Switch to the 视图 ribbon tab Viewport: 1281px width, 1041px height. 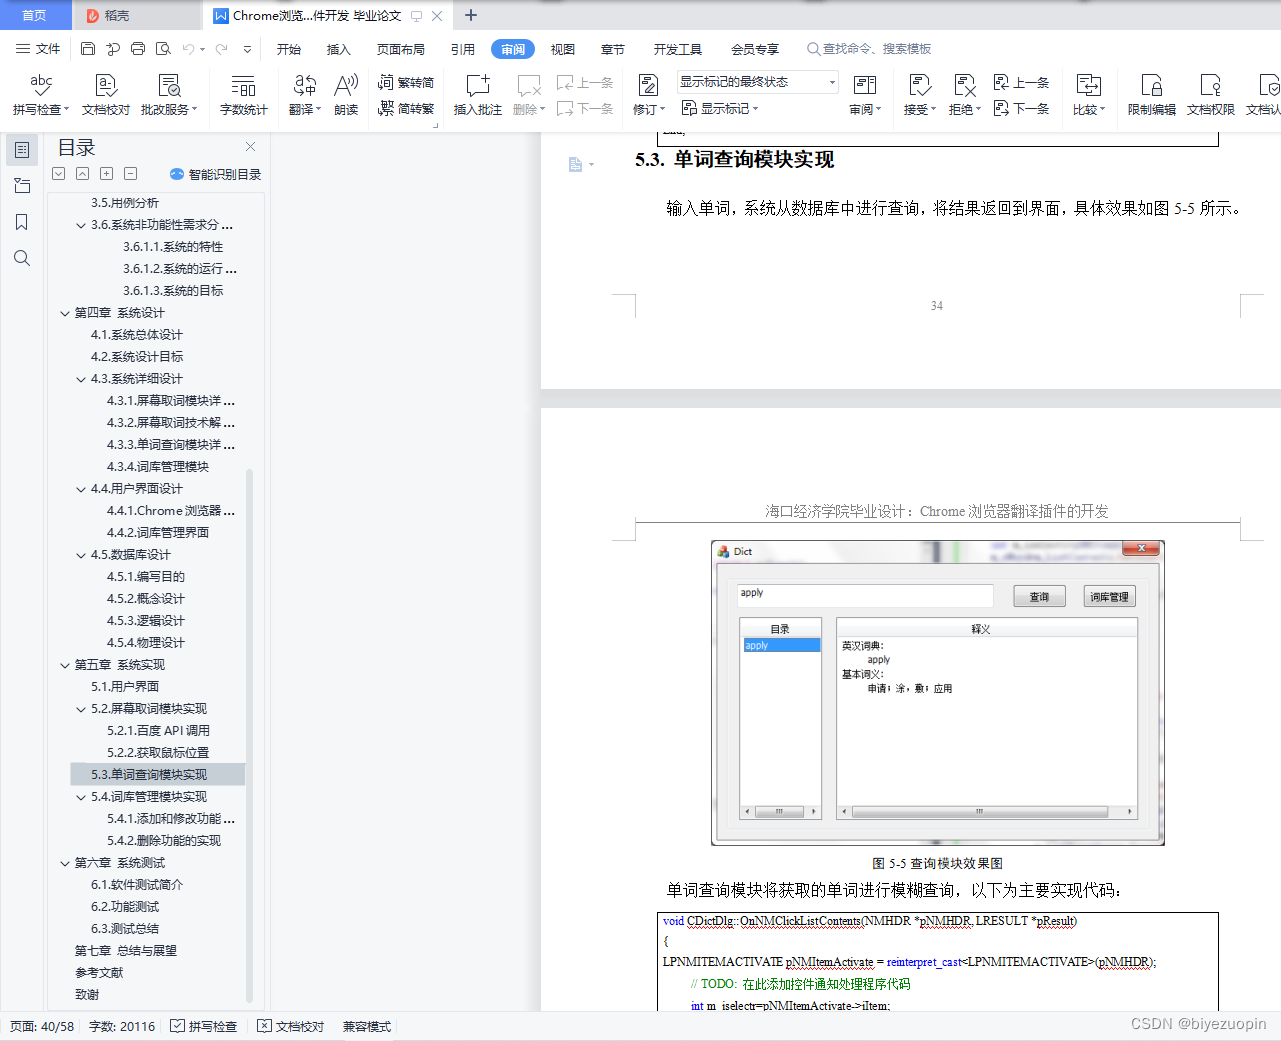pos(563,49)
